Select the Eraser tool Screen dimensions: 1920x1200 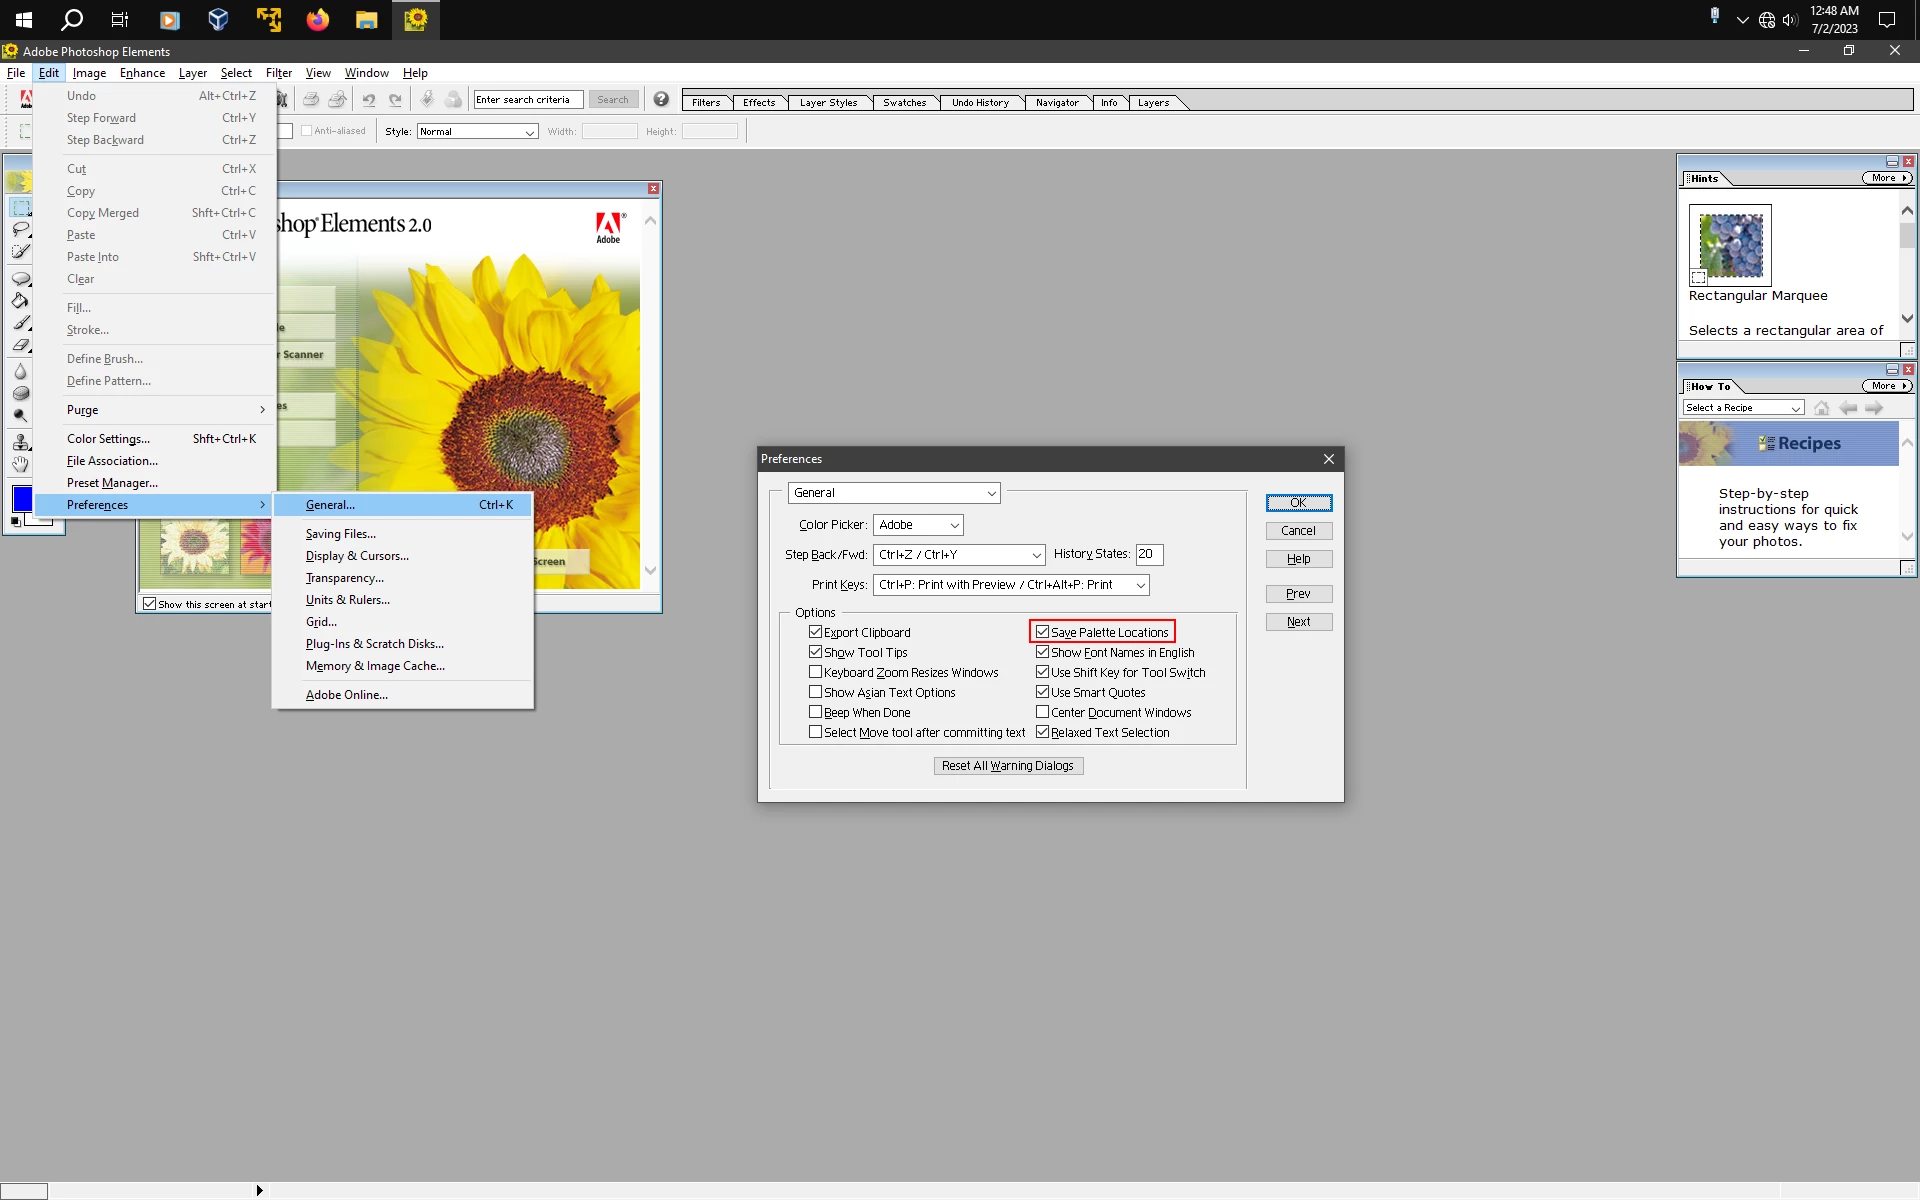[20, 345]
